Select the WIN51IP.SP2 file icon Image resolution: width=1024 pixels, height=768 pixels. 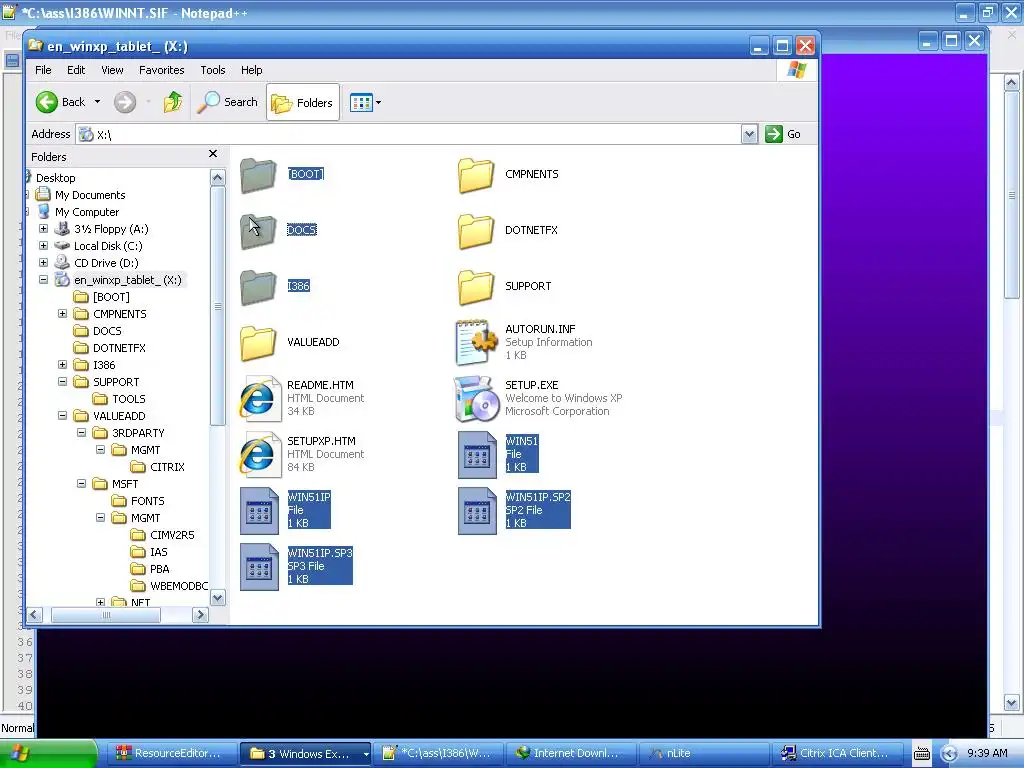click(477, 511)
